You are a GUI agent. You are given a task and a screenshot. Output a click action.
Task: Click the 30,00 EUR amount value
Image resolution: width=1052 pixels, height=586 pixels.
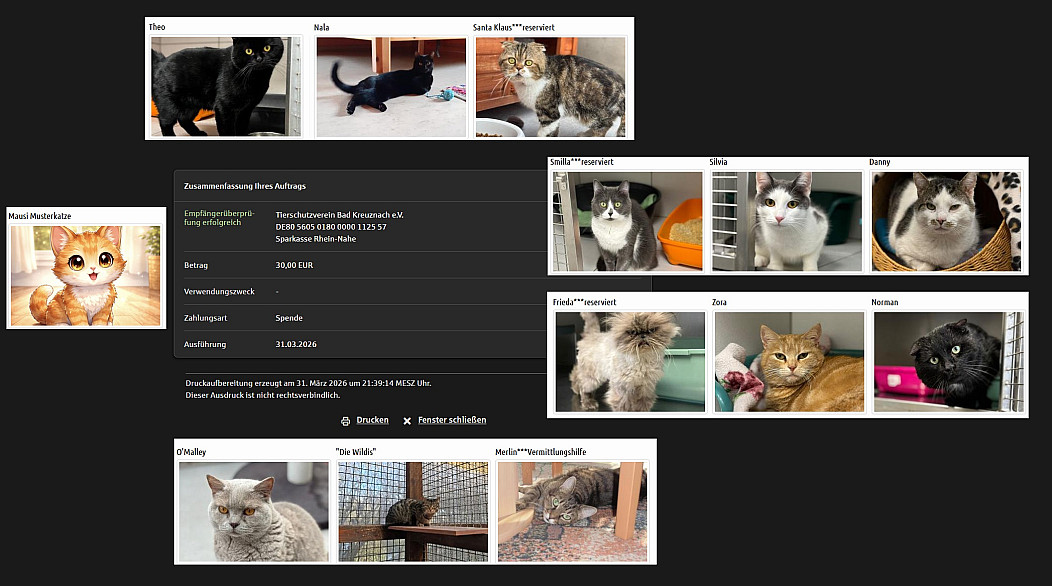tap(294, 266)
